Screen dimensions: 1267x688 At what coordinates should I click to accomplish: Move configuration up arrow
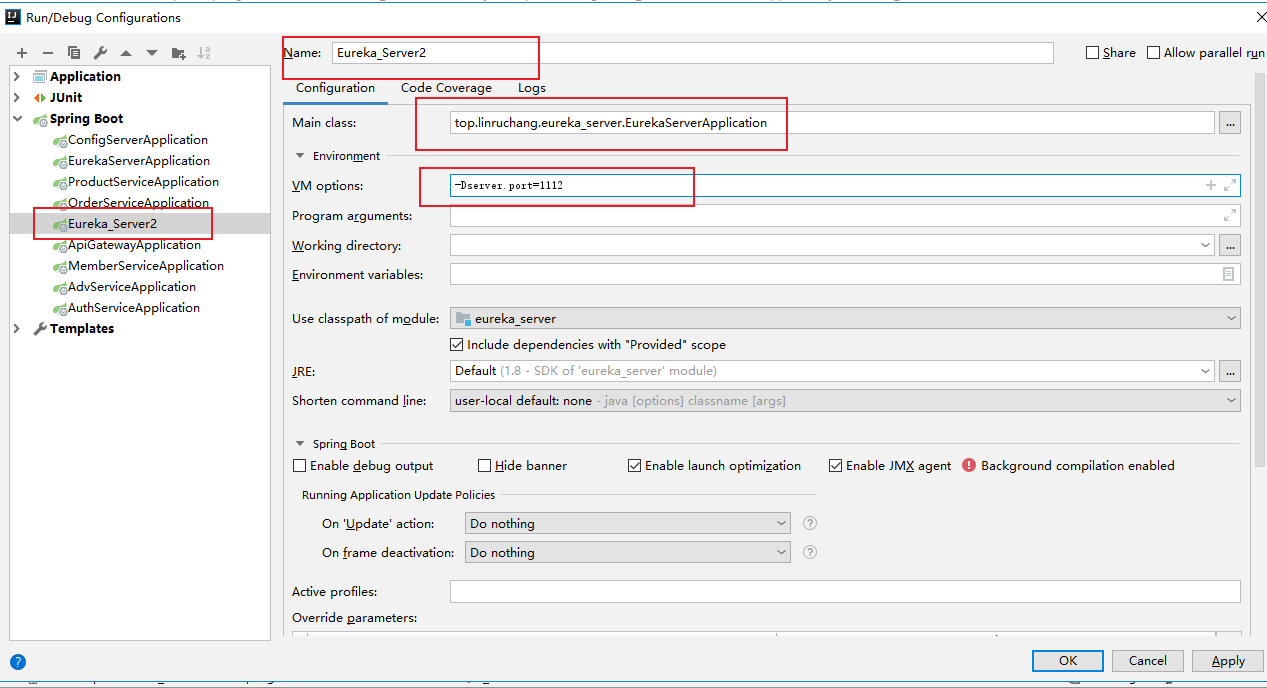(x=126, y=53)
